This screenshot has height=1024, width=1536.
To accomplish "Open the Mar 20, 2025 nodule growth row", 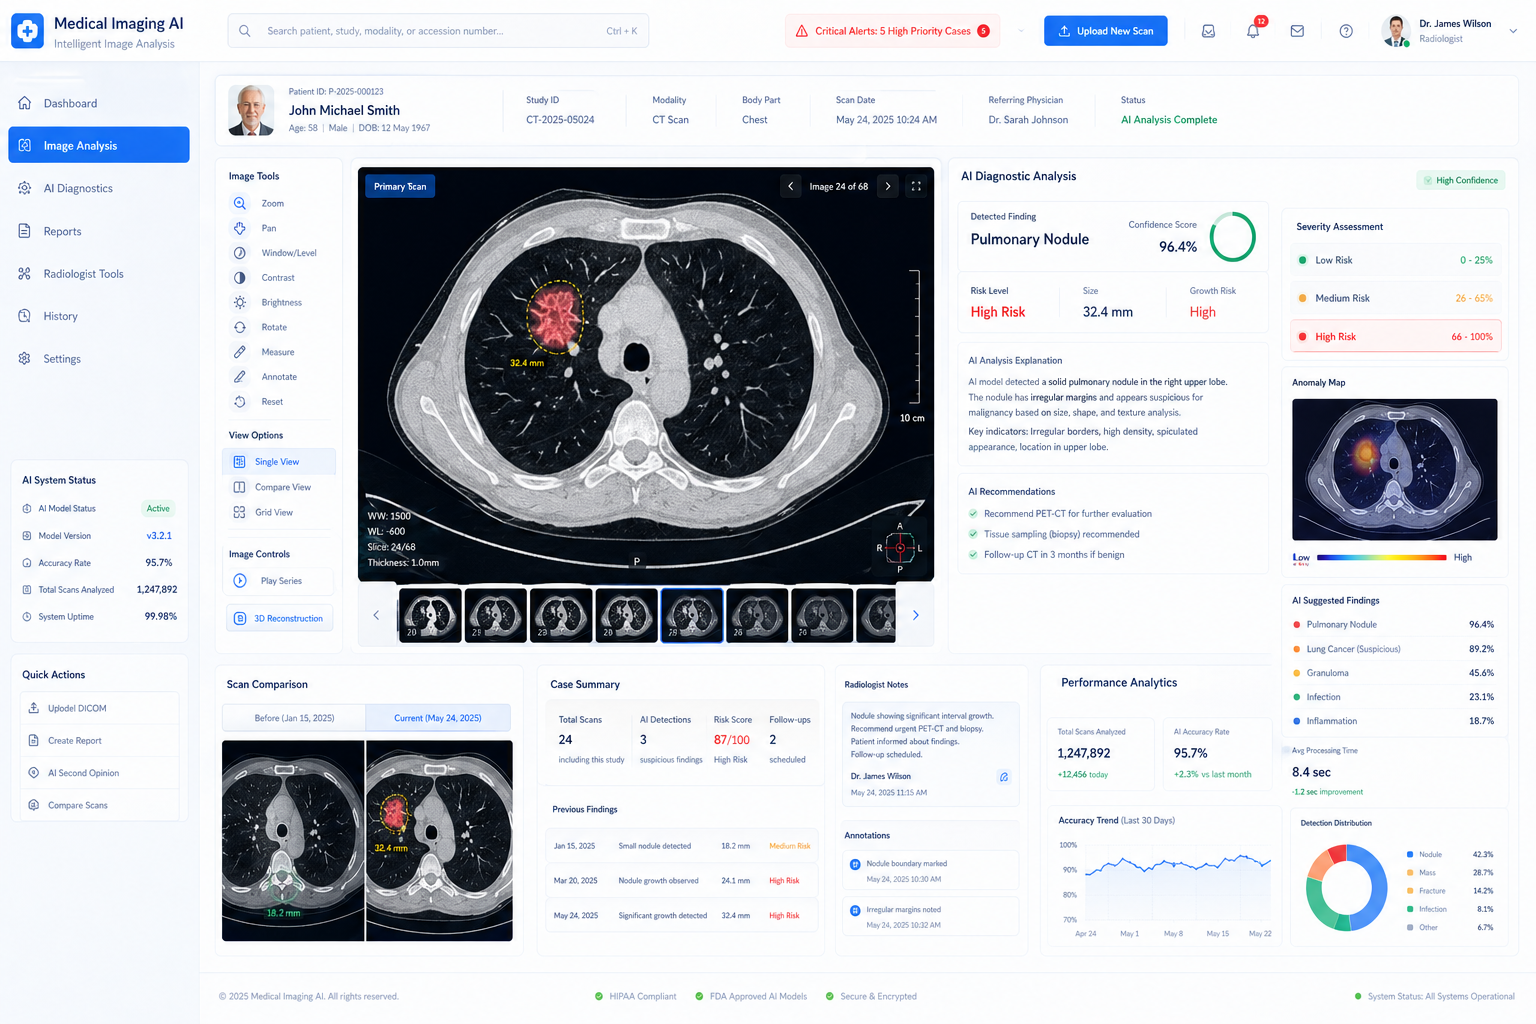I will tap(682, 881).
